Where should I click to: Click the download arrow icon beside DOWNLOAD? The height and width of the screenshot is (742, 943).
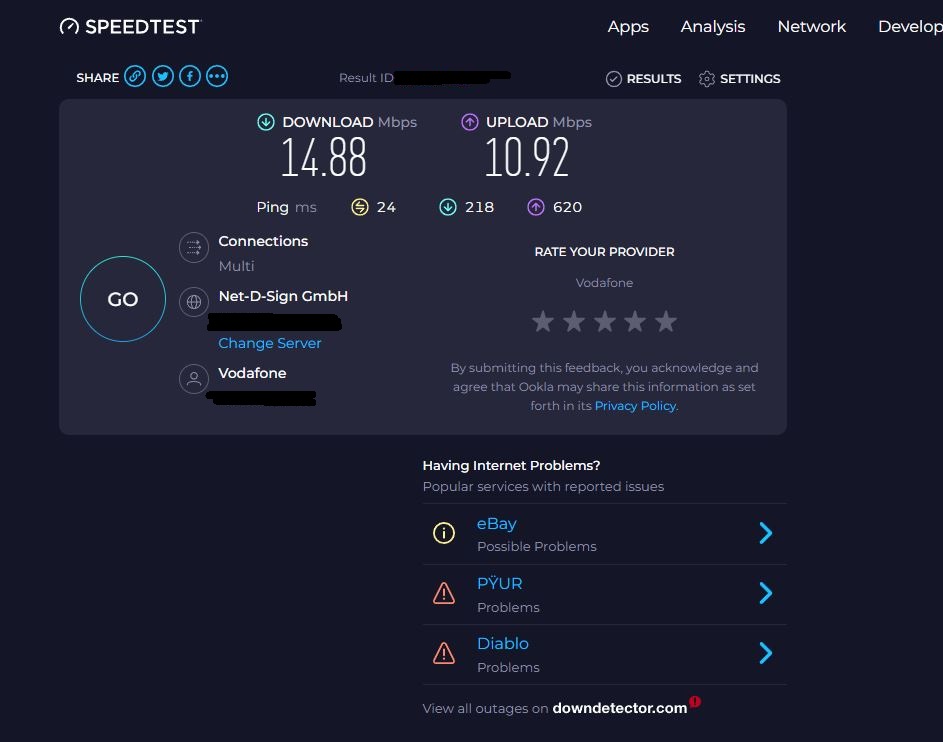tap(266, 122)
